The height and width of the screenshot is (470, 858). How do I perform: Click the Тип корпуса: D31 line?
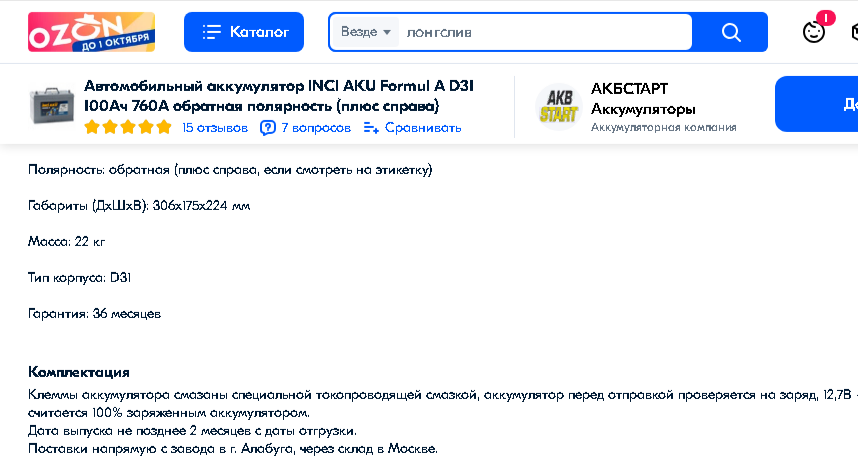pos(79,278)
